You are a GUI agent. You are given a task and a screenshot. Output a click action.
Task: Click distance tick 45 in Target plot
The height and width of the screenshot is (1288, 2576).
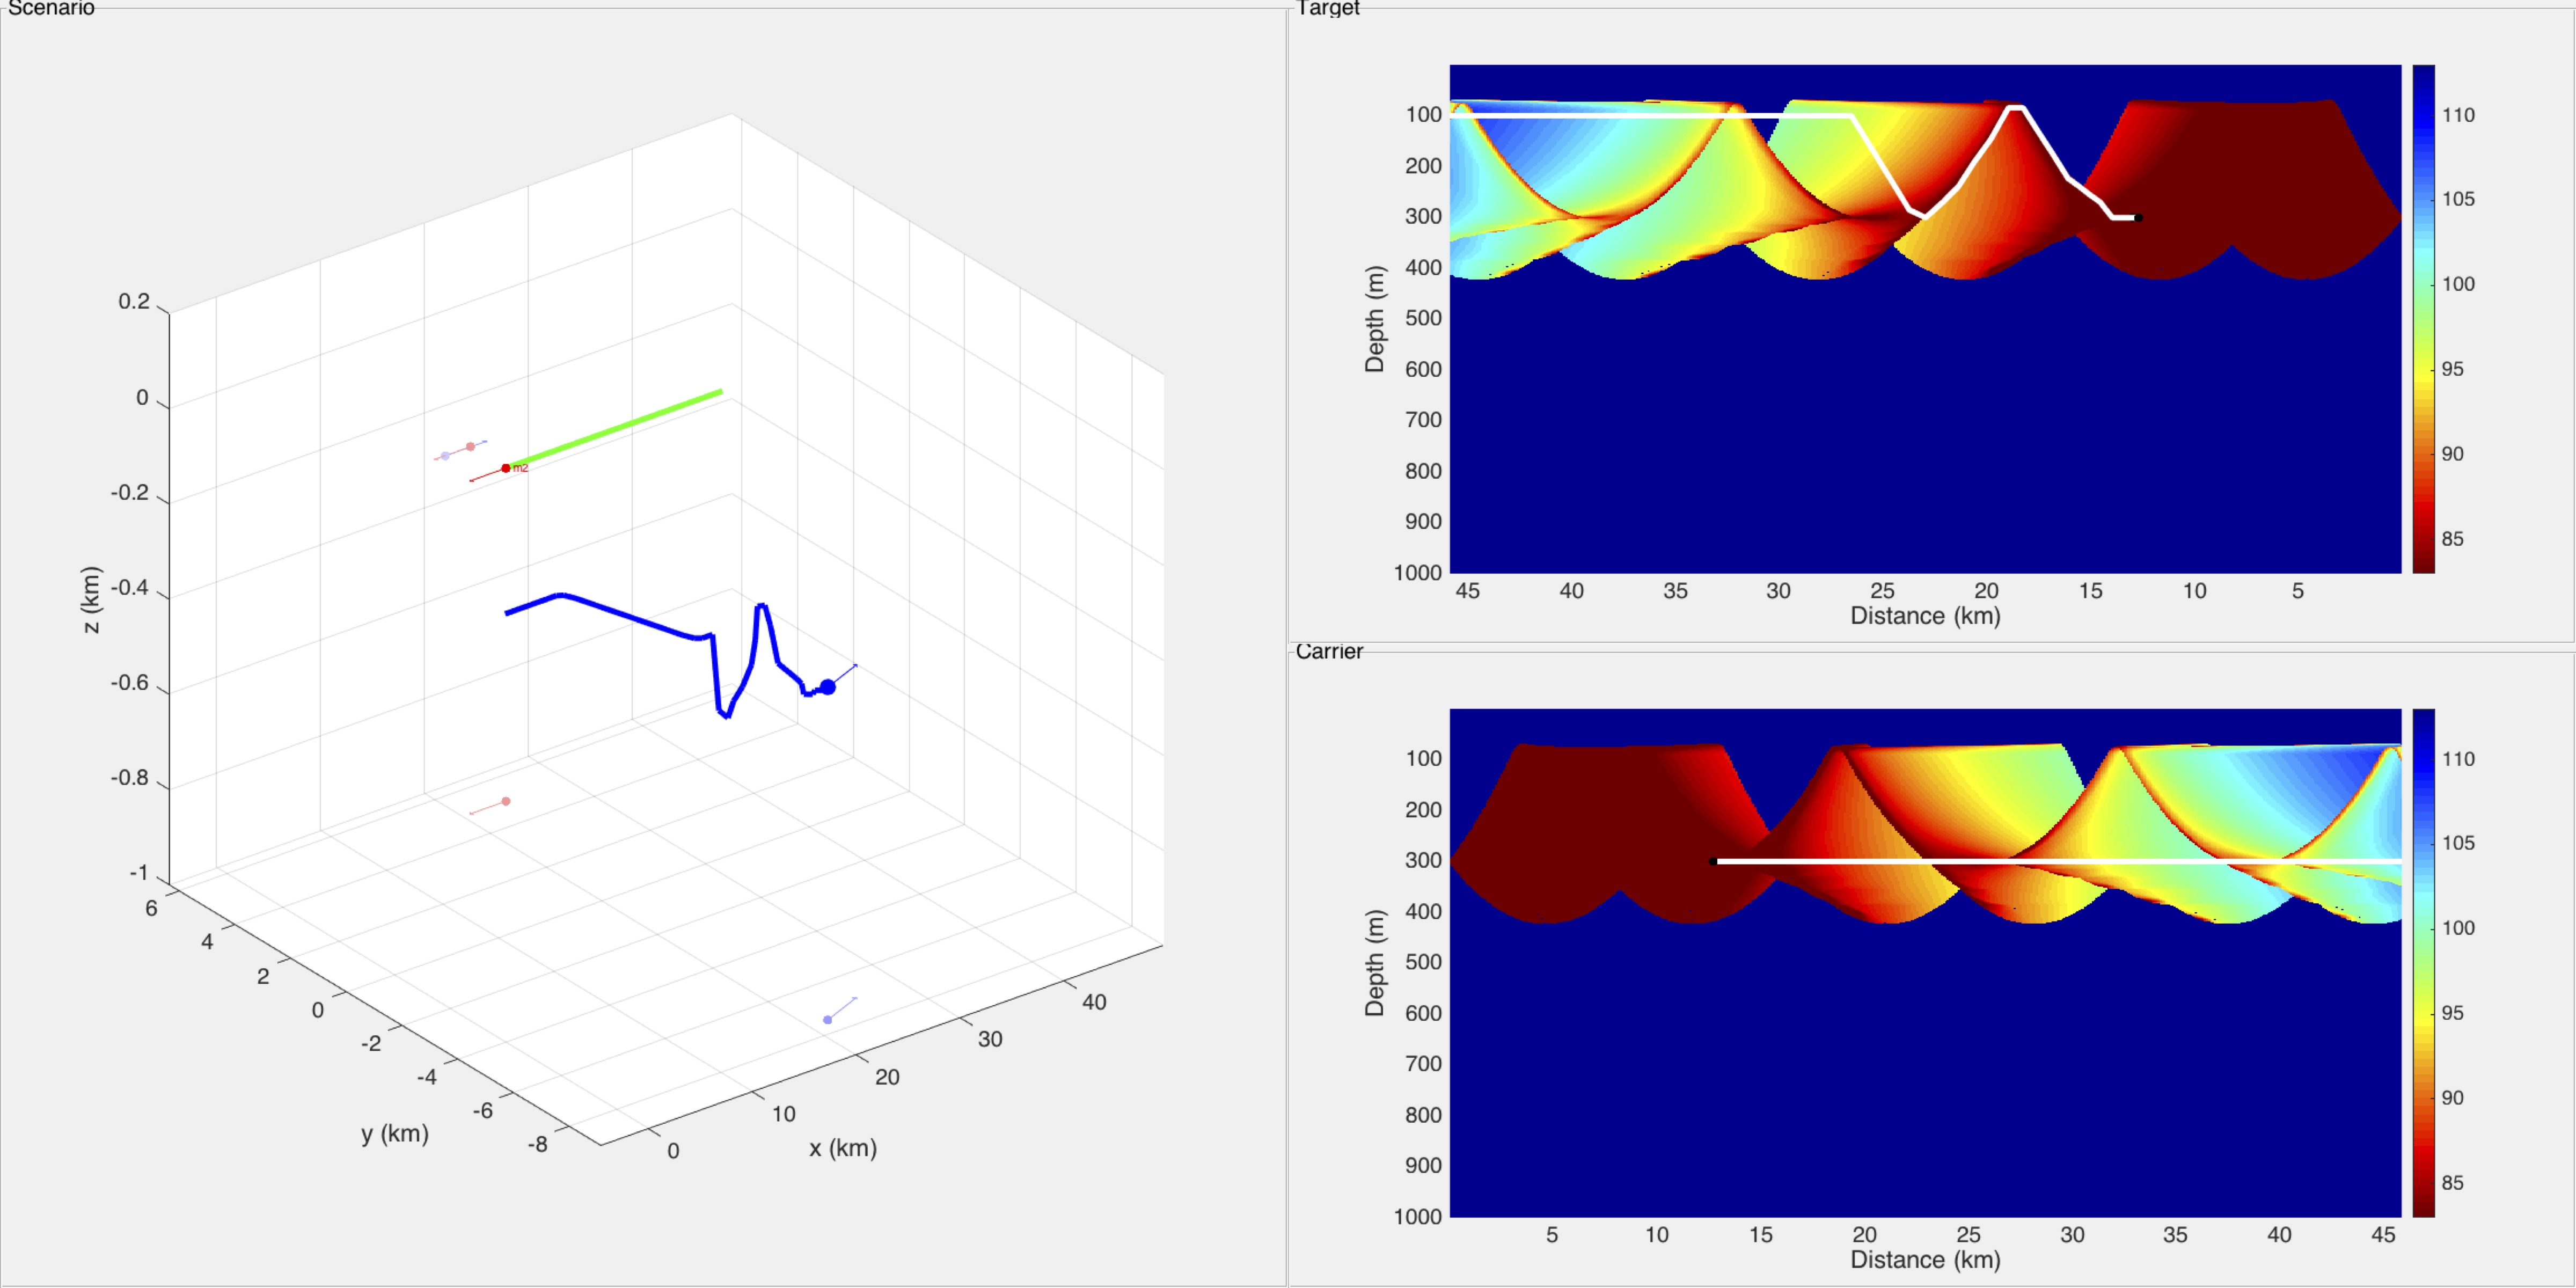(1467, 591)
